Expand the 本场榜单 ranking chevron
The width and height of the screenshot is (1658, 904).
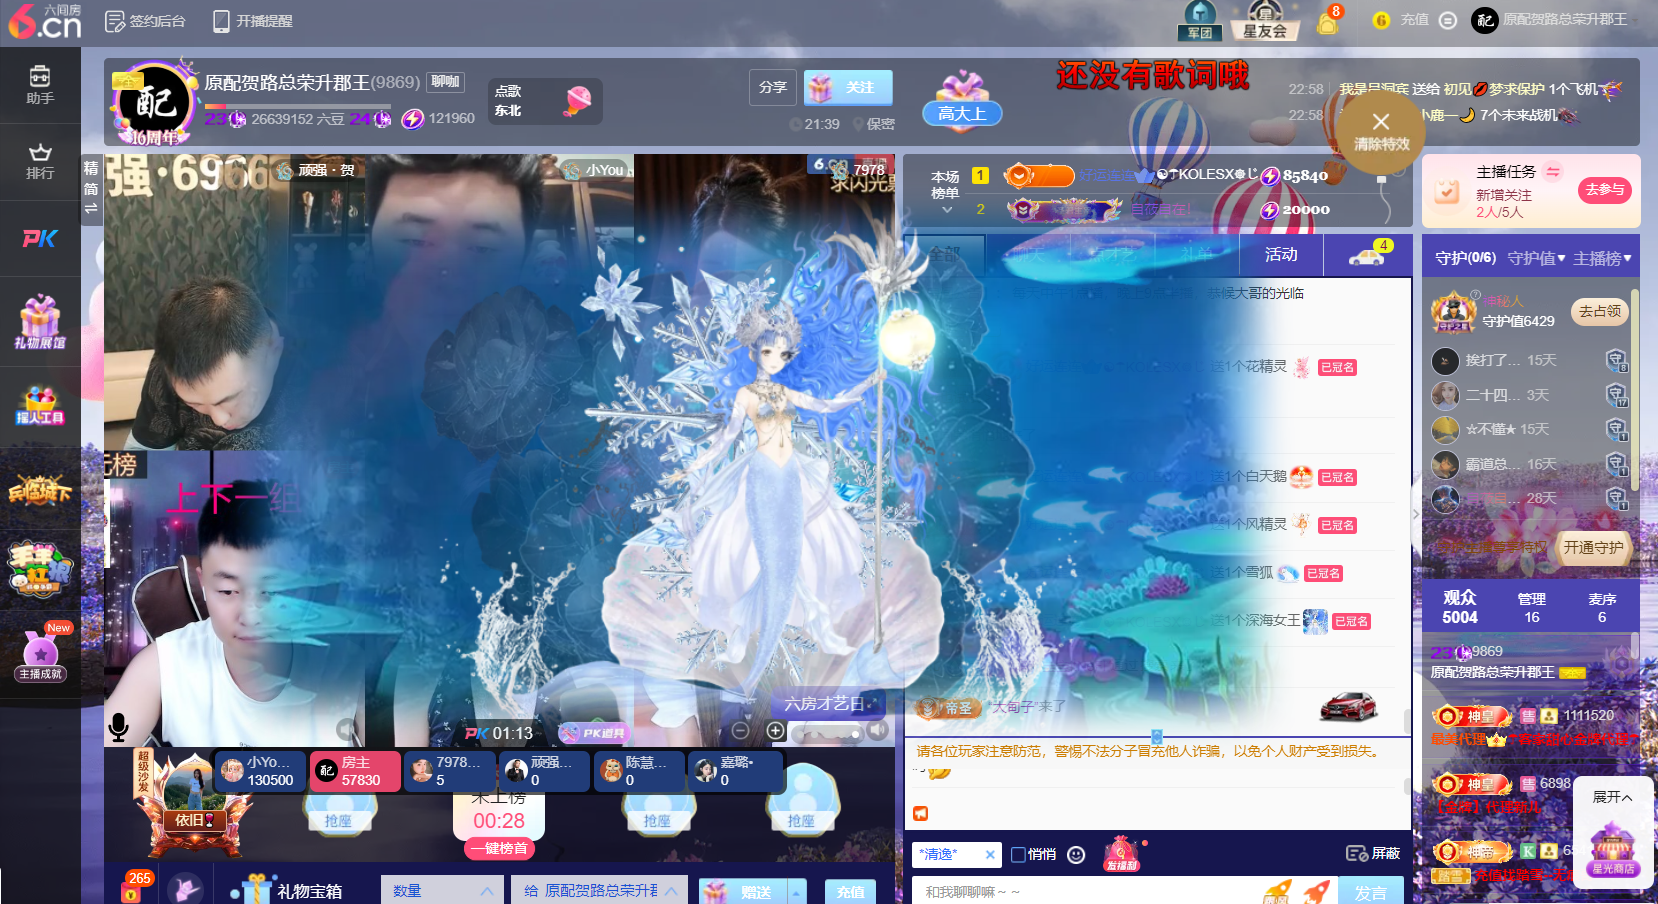(x=946, y=210)
